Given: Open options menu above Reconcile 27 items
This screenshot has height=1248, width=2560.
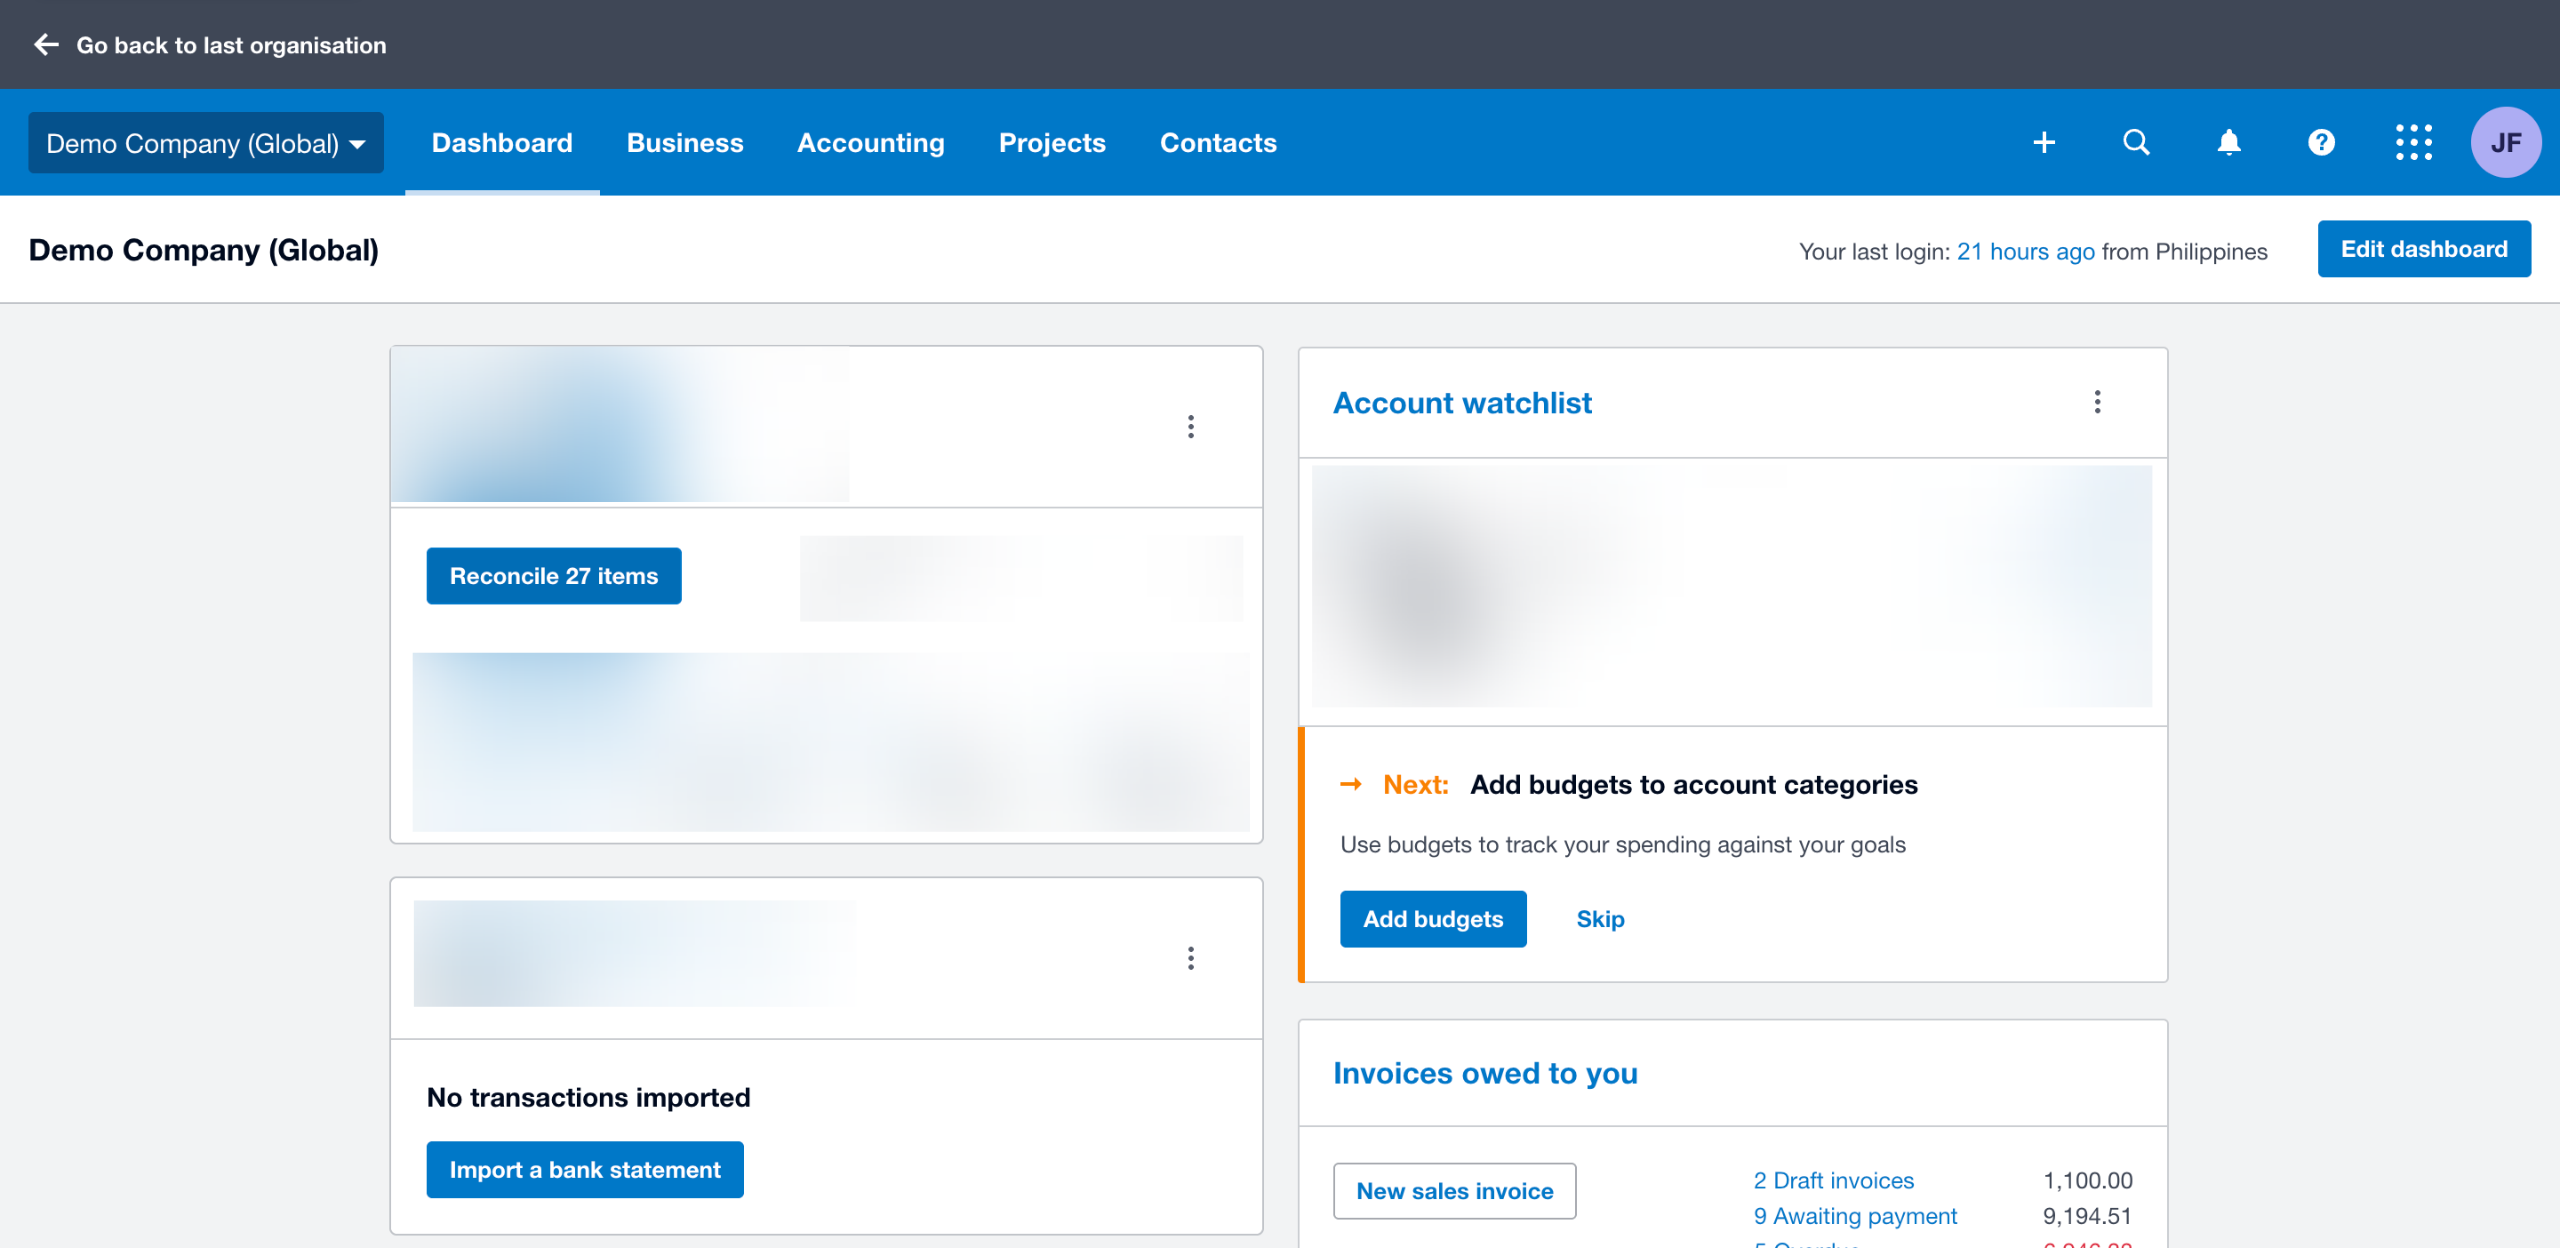Looking at the screenshot, I should click(x=1191, y=427).
